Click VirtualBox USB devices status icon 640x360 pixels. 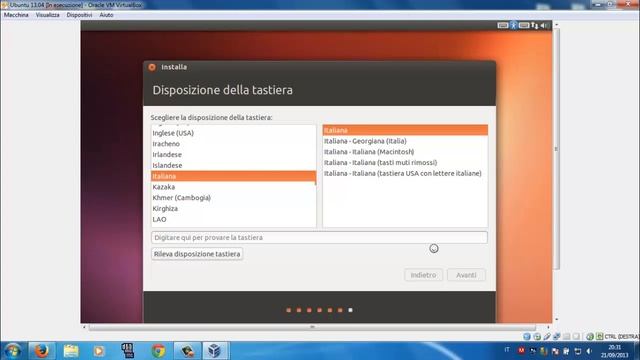click(x=547, y=337)
